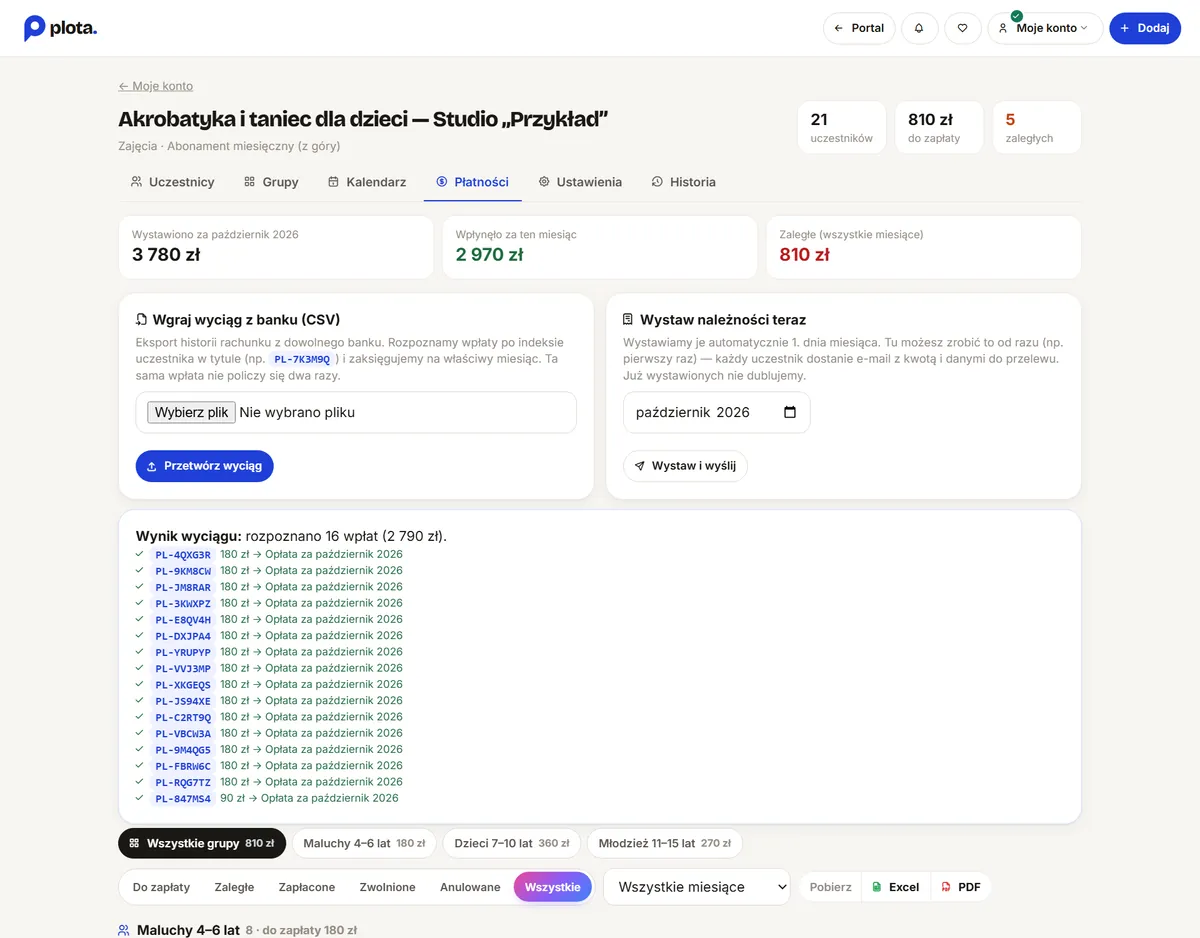Open the Historia tab

coord(684,182)
